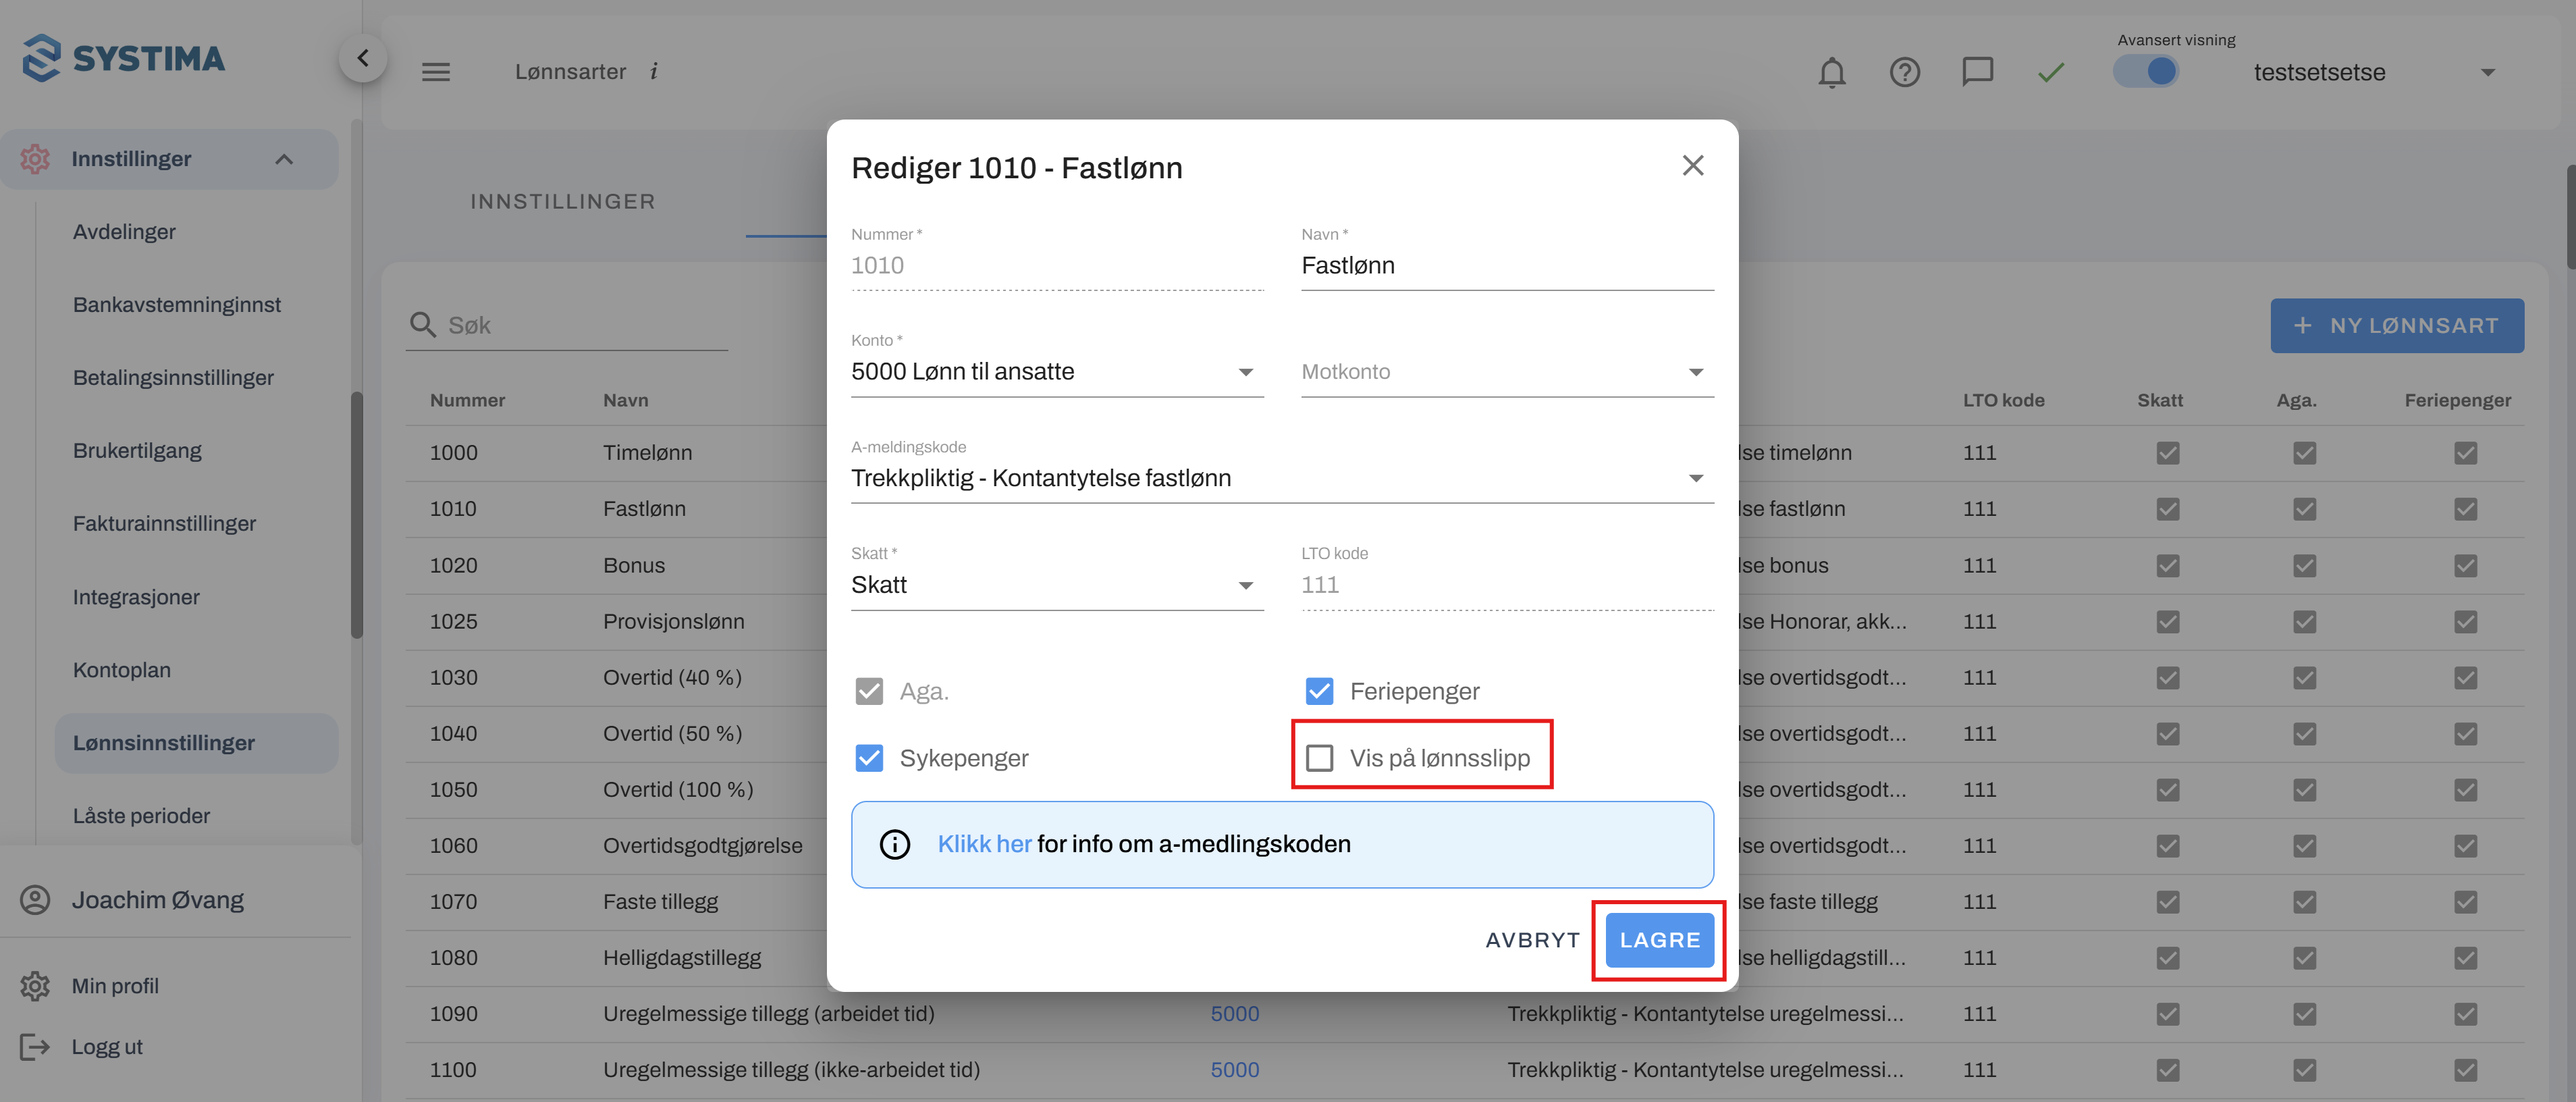Click the Systima logo
2576x1102 pixels.
[x=124, y=58]
